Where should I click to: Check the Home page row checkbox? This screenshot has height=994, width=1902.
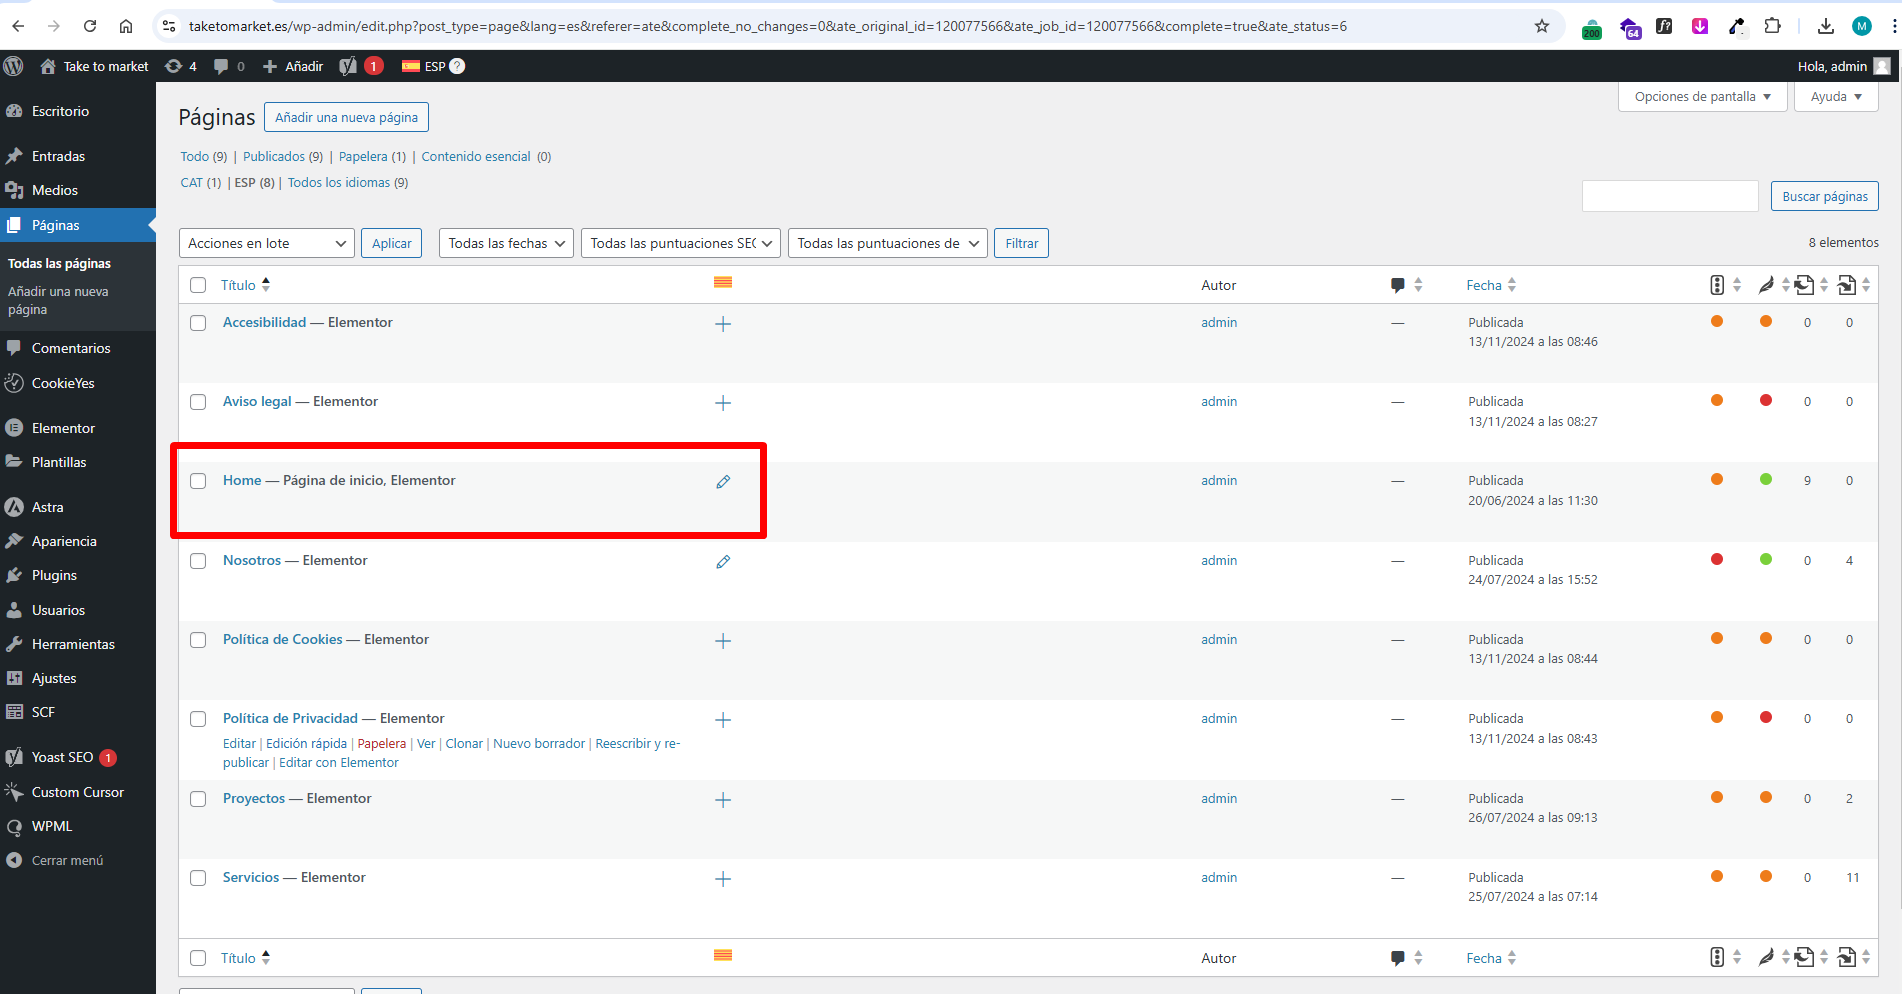[198, 481]
